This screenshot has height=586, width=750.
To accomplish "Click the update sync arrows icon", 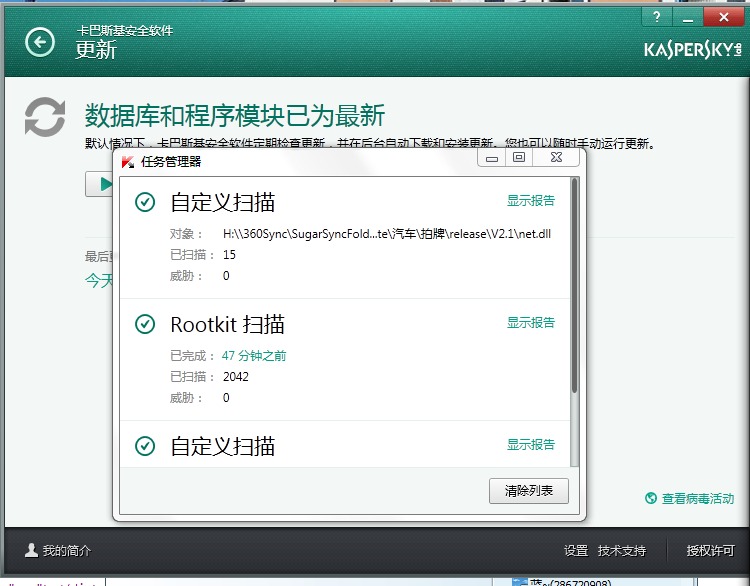I will pos(45,117).
